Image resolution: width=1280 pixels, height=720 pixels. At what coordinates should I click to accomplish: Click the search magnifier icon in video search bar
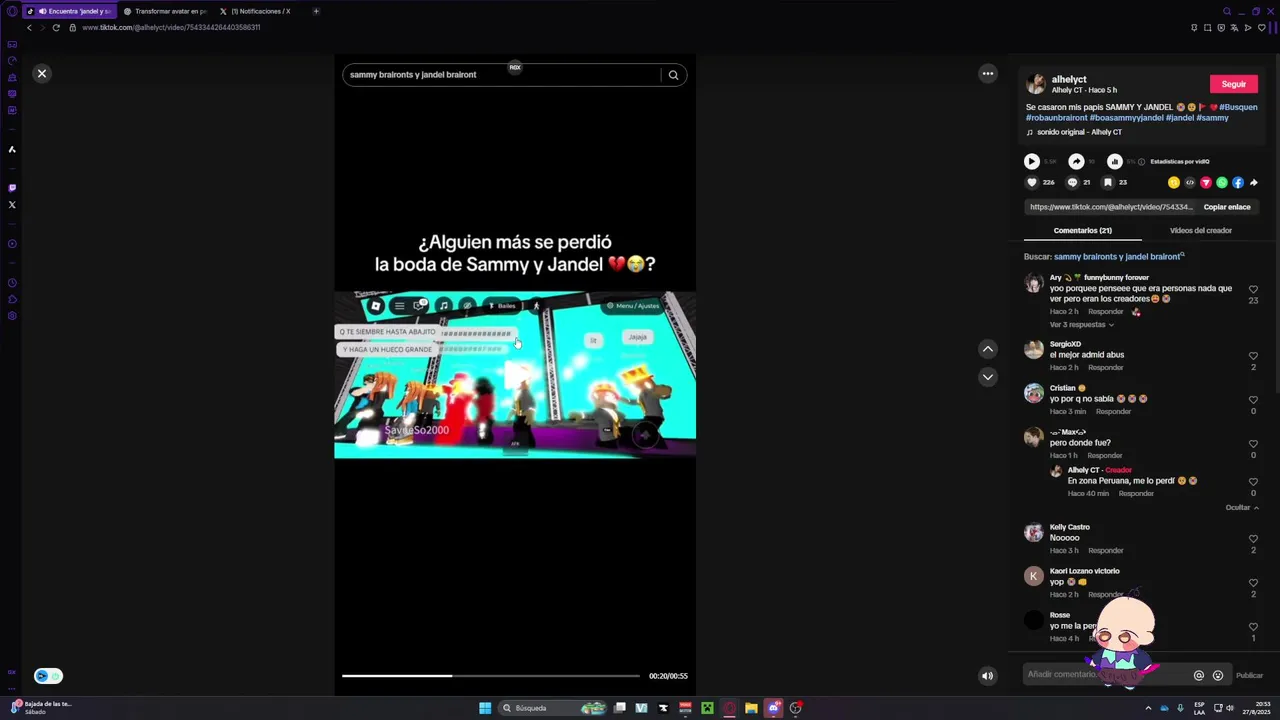673,74
